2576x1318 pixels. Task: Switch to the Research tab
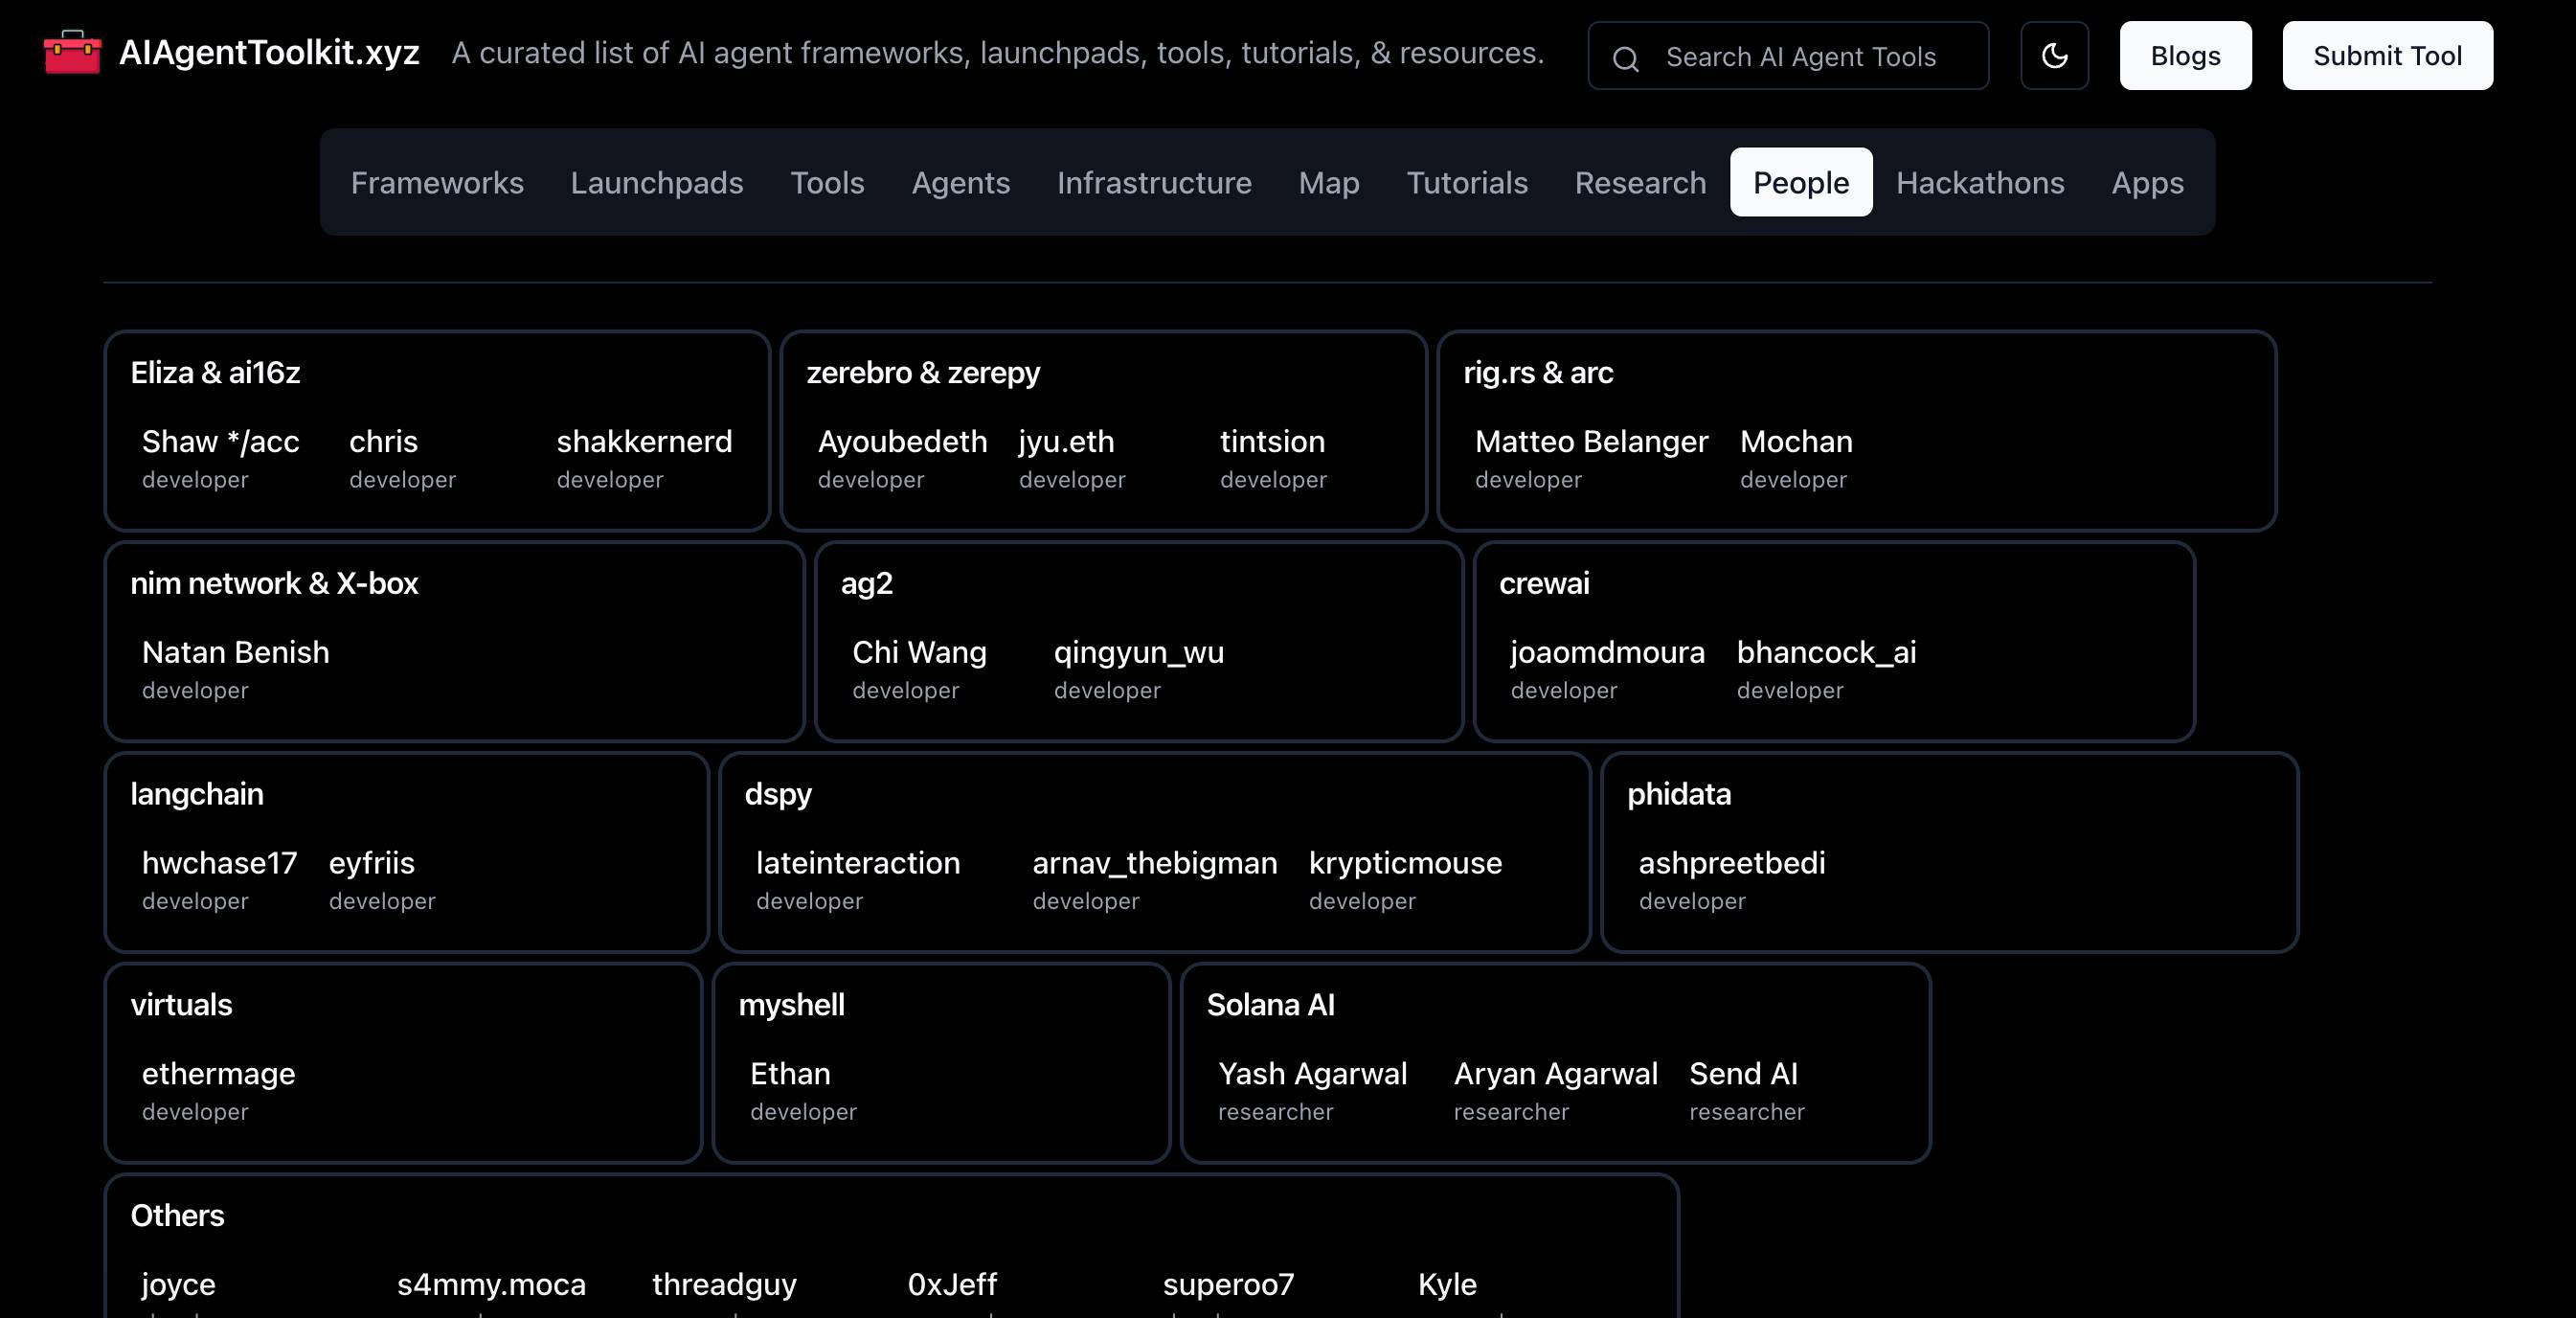[x=1640, y=183]
